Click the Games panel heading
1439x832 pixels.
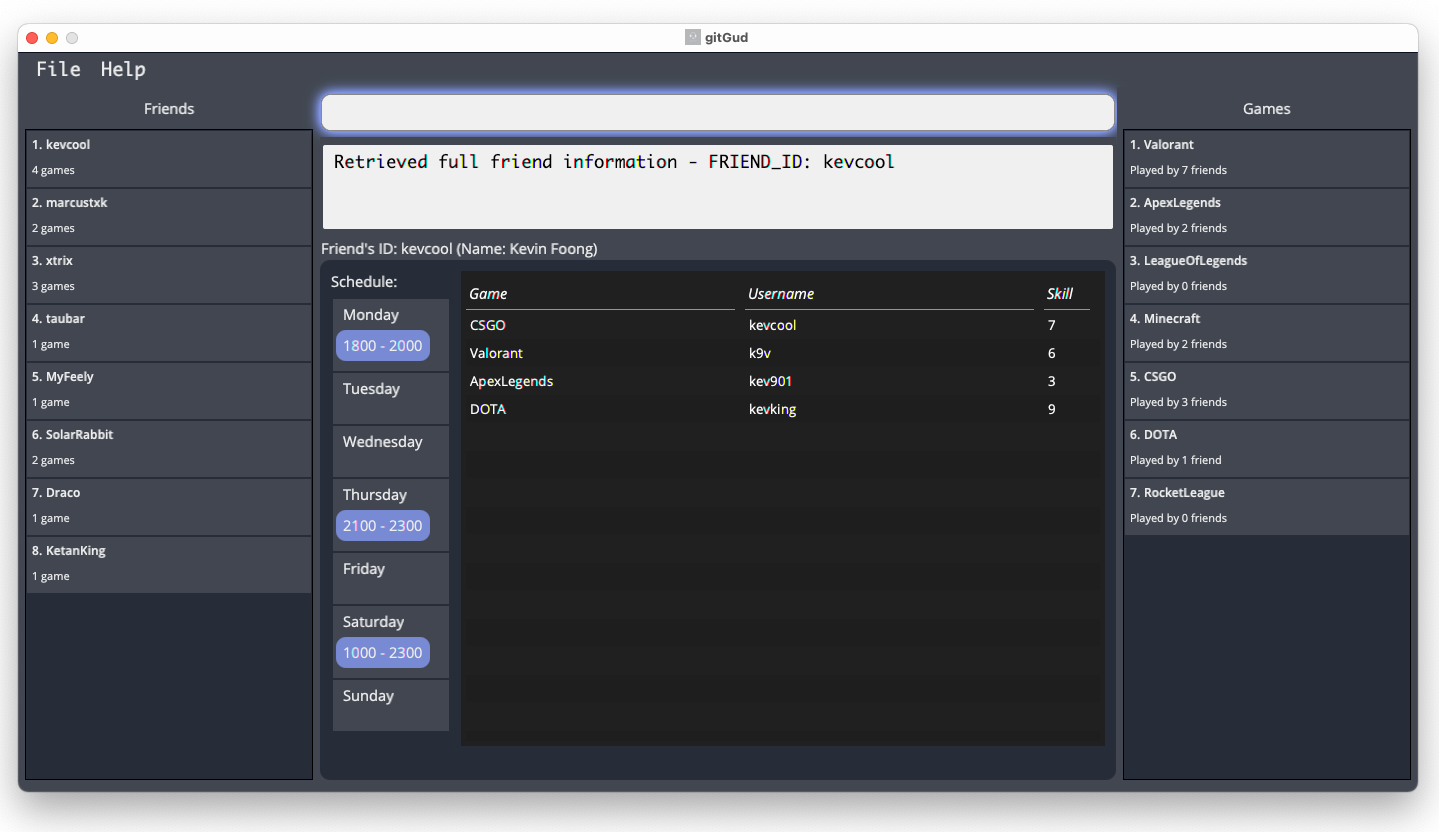1267,109
